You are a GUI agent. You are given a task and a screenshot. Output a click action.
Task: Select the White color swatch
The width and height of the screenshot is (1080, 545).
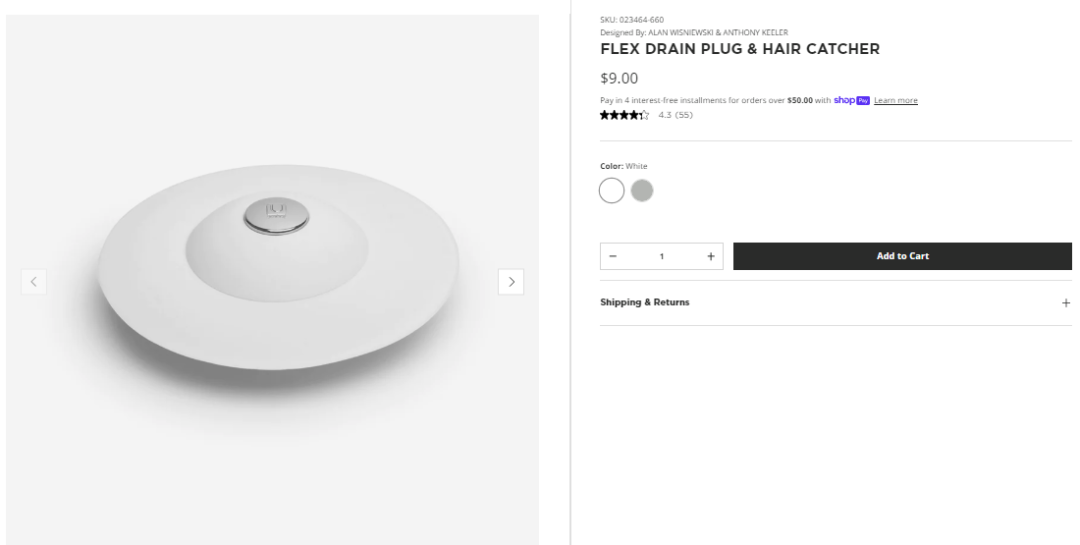pos(612,191)
